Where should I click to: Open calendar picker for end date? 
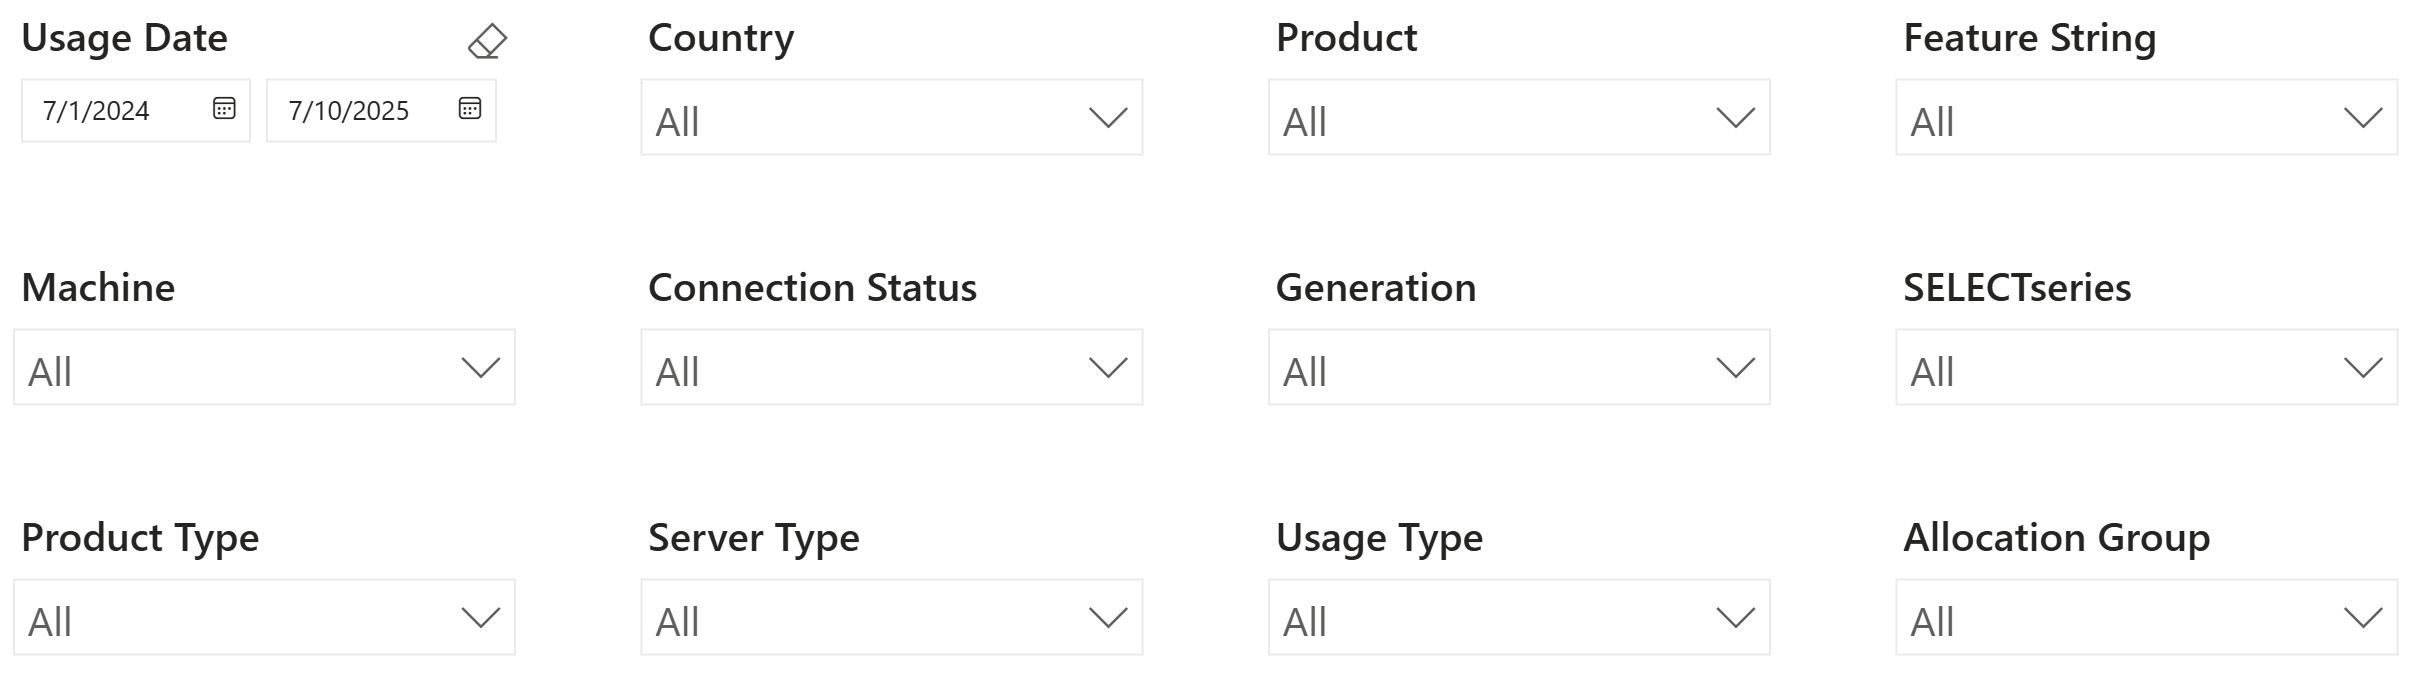click(x=470, y=109)
